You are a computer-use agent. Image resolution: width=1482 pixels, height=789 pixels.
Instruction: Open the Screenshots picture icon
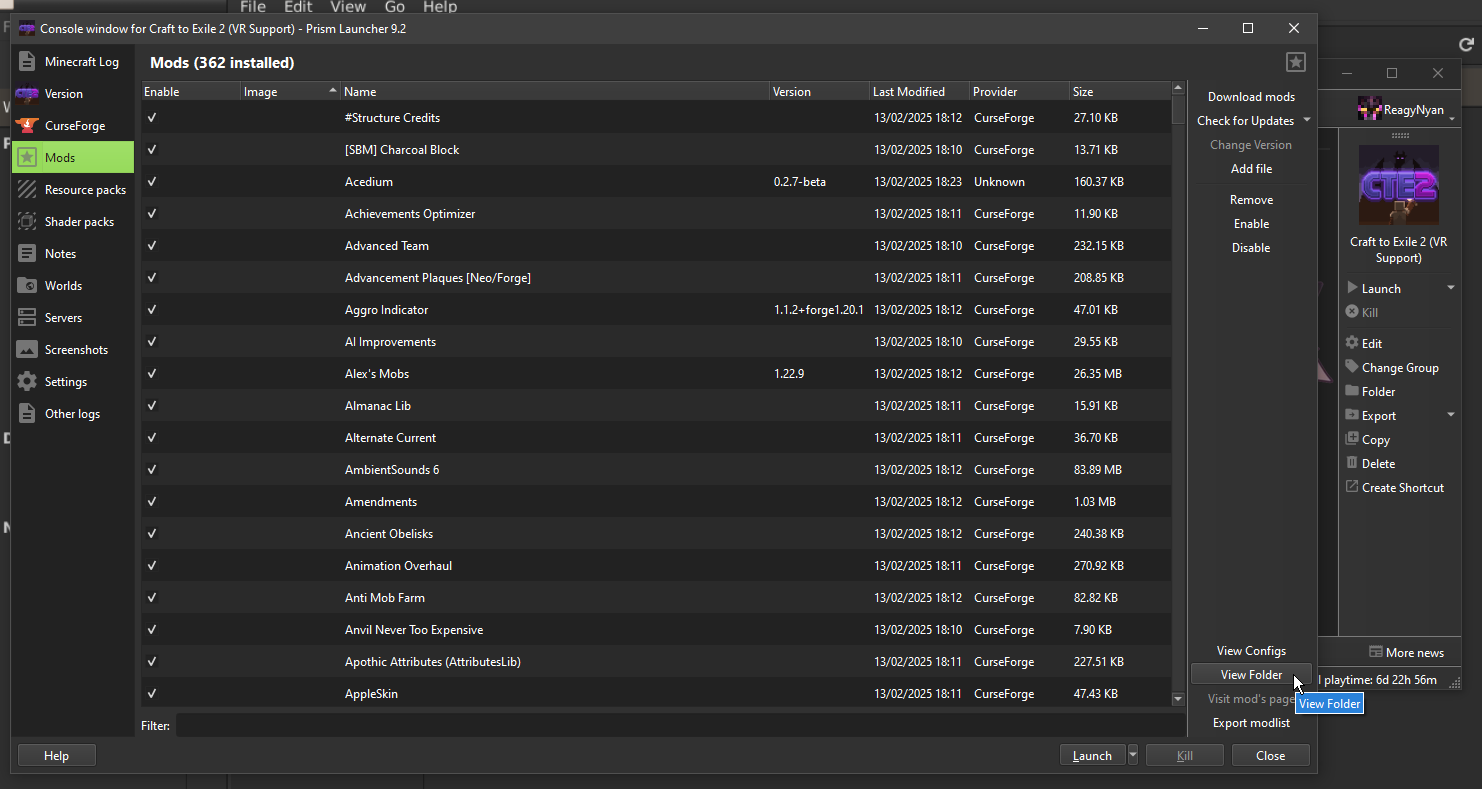pyautogui.click(x=27, y=350)
